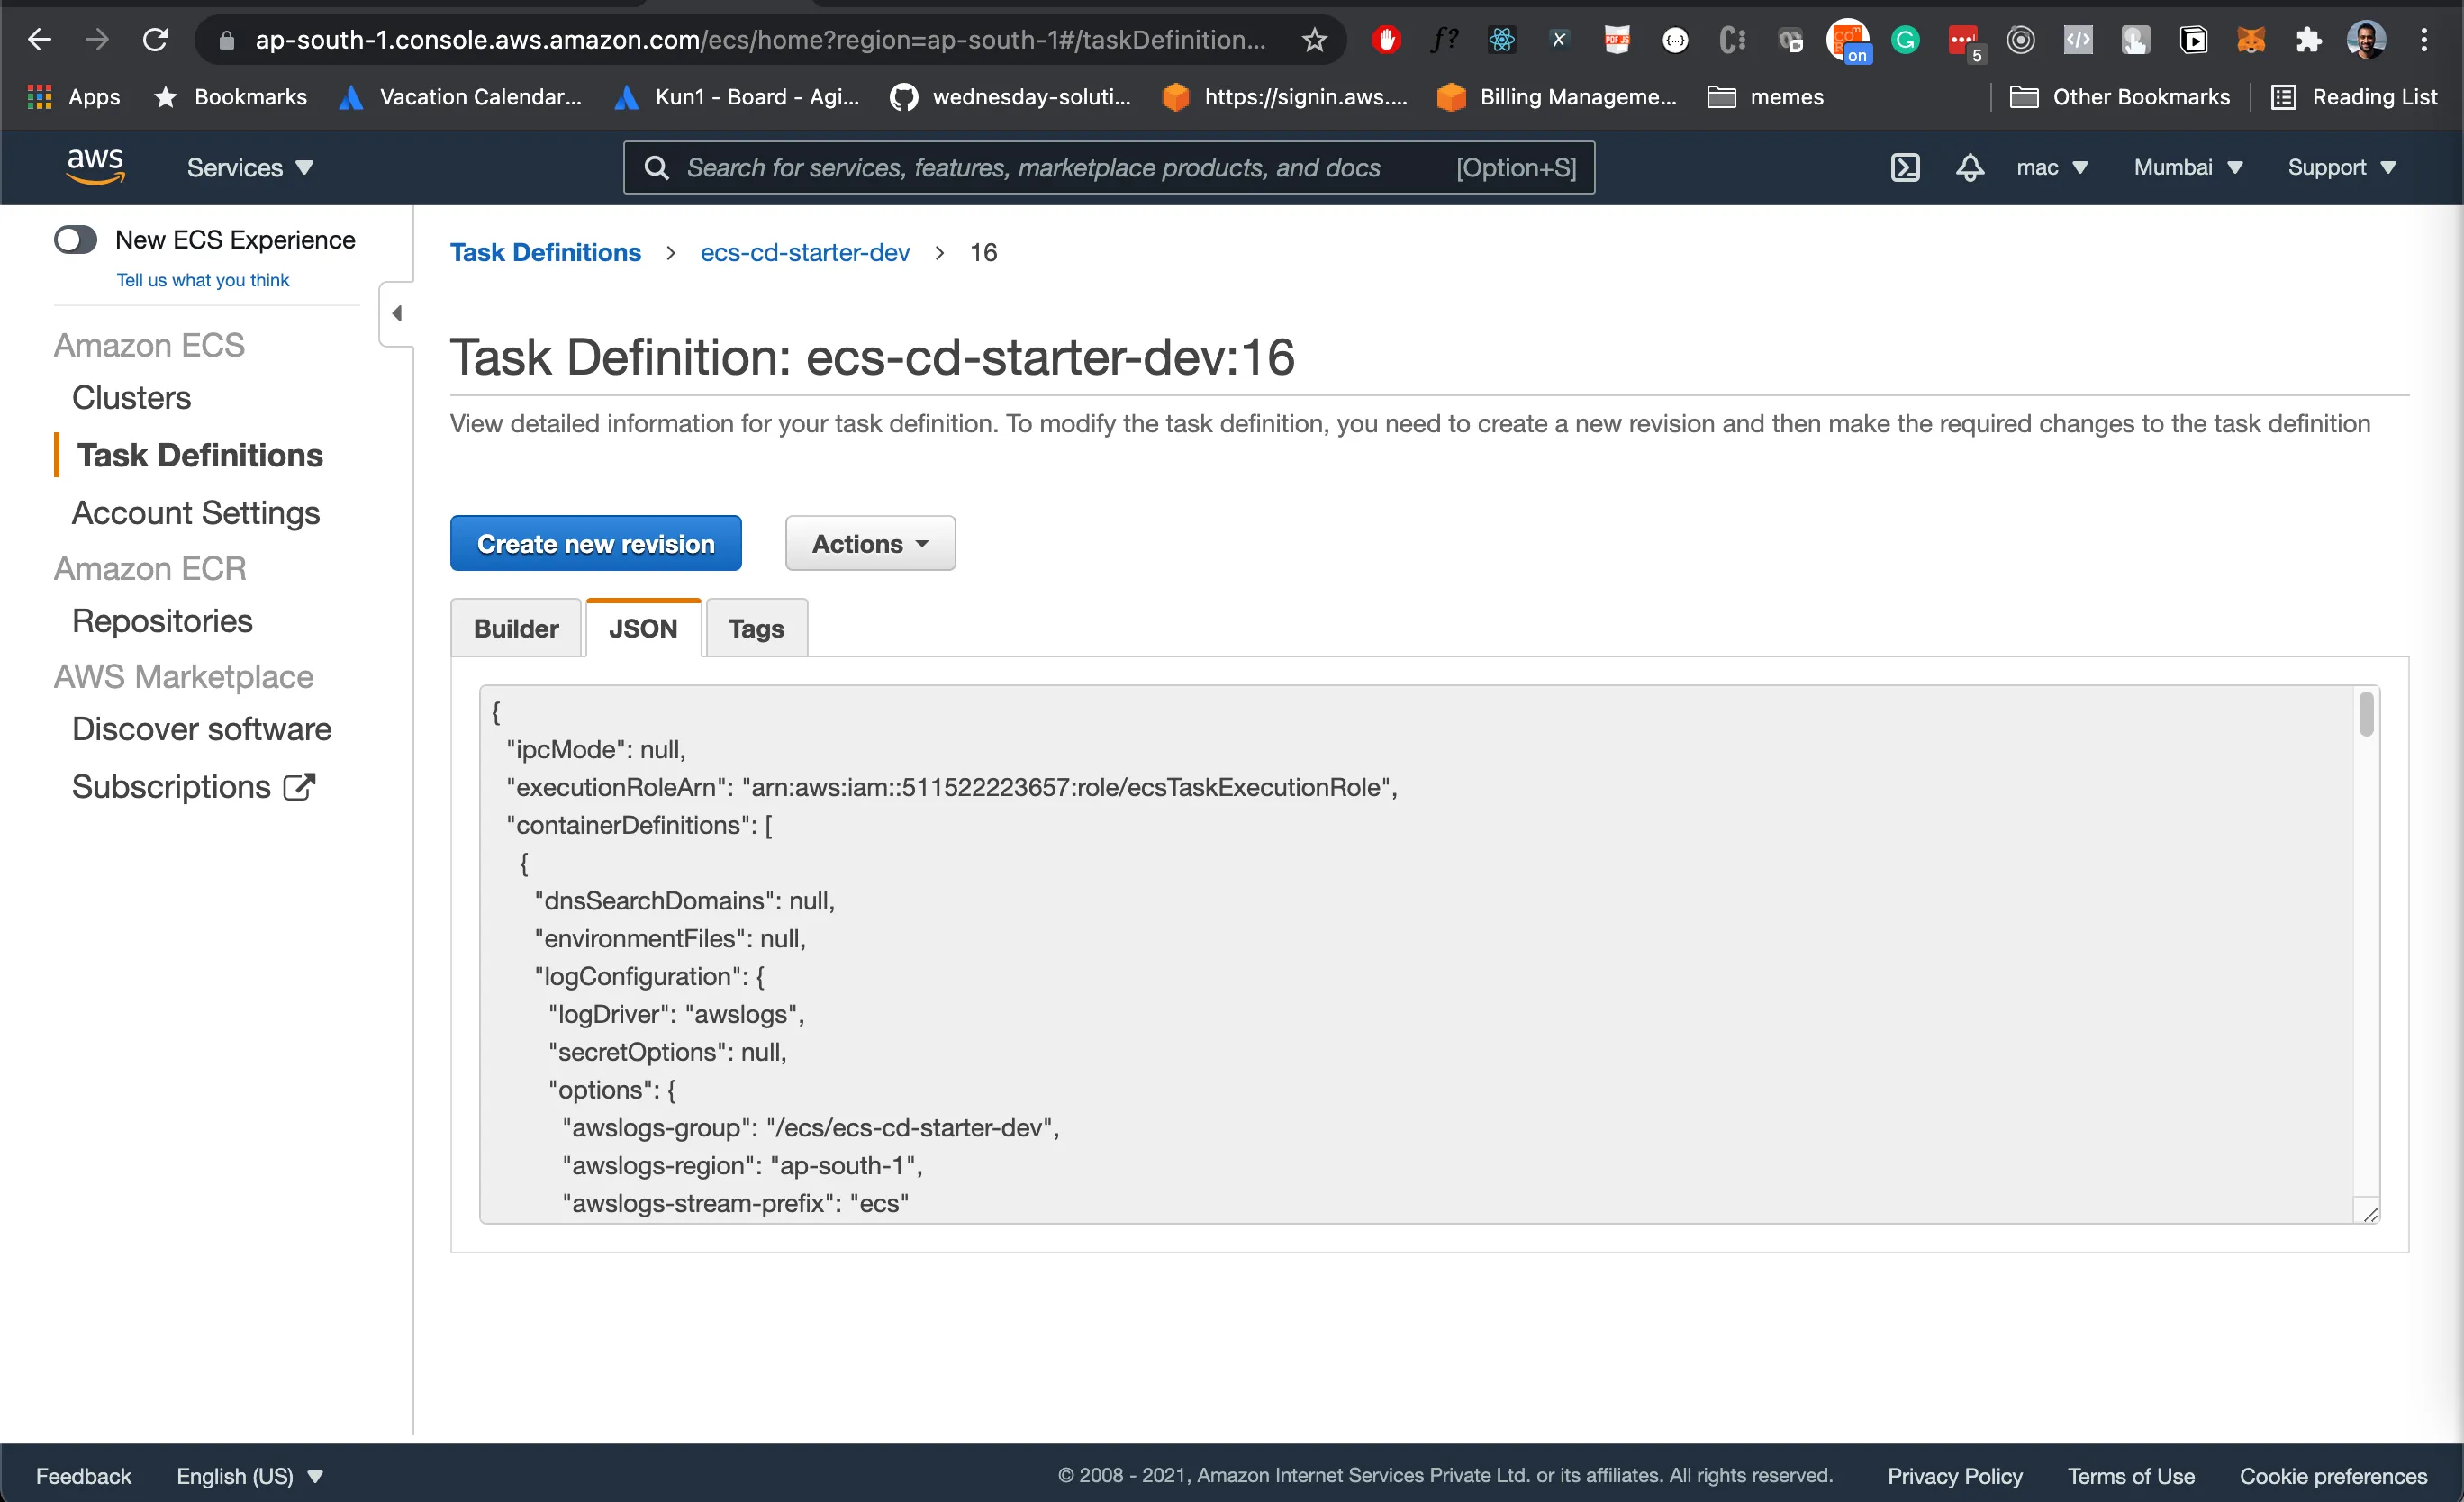Click Create new revision button
This screenshot has width=2464, height=1502.
pyautogui.click(x=596, y=544)
